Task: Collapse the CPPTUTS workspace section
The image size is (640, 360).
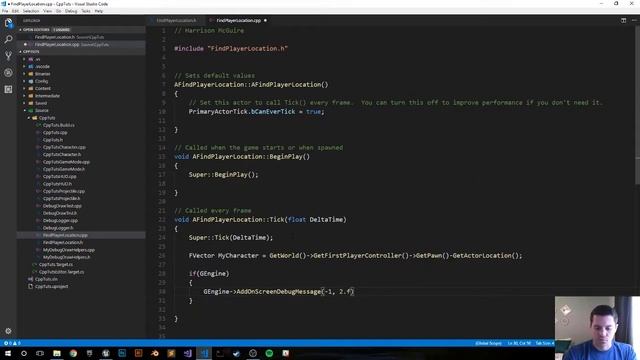Action: [x=31, y=52]
